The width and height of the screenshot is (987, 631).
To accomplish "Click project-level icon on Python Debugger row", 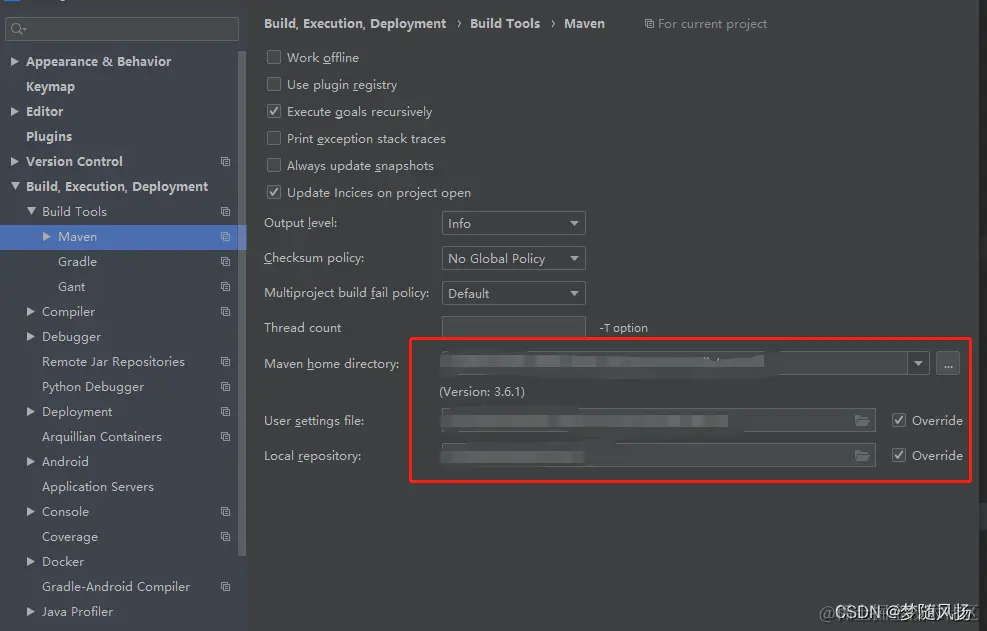I will (225, 387).
